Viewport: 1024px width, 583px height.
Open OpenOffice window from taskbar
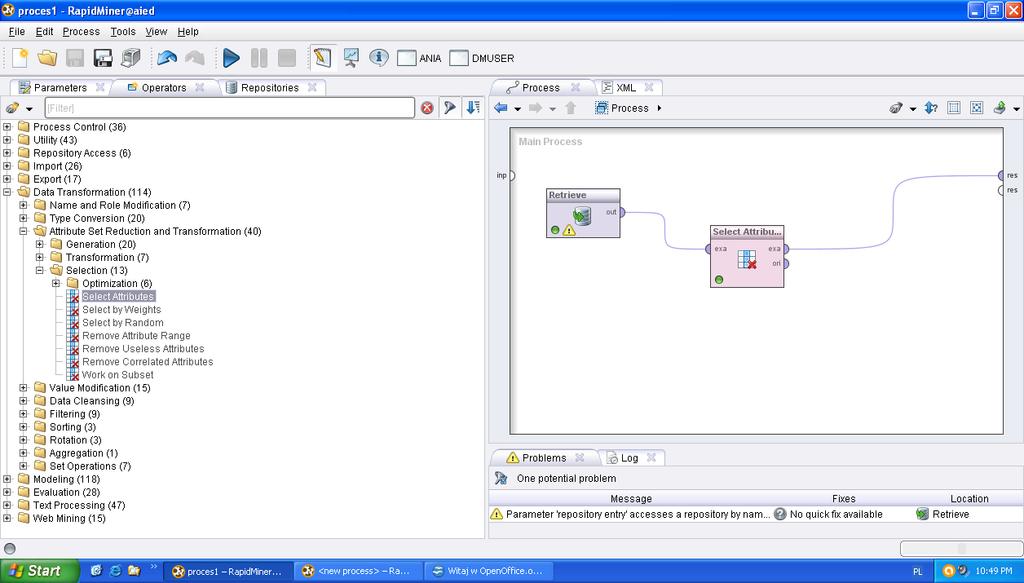click(x=488, y=571)
